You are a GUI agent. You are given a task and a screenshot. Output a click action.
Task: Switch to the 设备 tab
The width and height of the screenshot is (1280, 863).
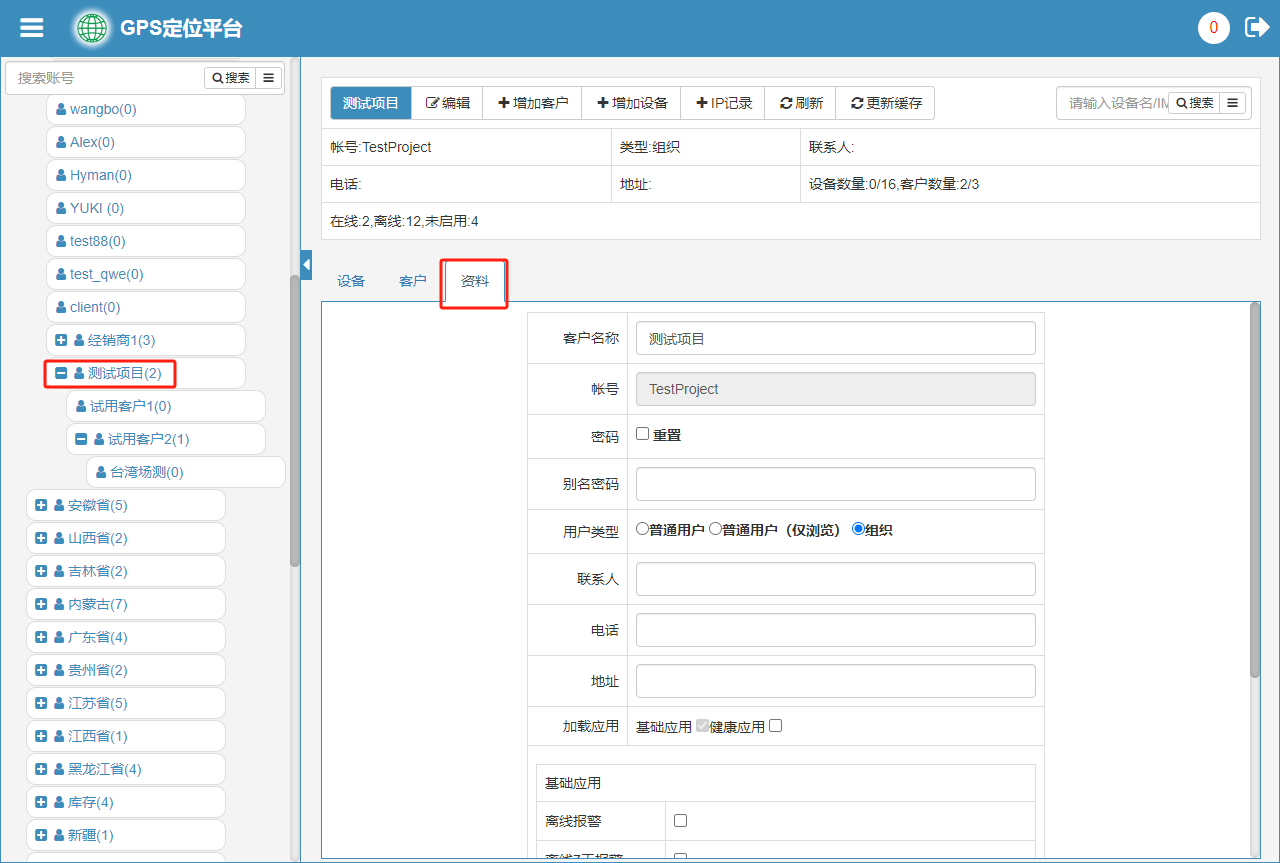point(351,282)
